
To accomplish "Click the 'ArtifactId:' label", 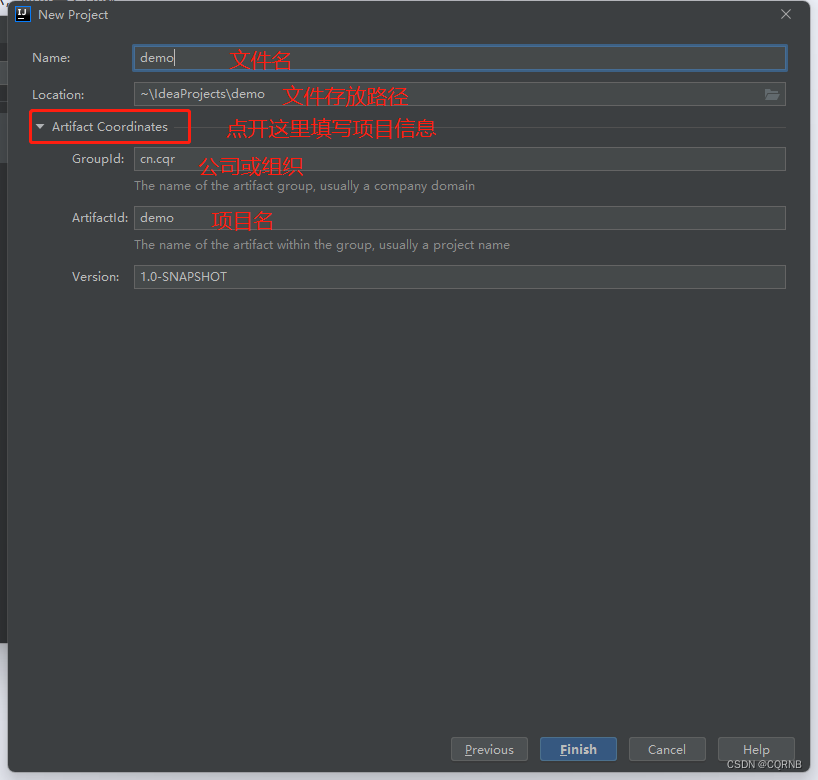I will pyautogui.click(x=100, y=218).
